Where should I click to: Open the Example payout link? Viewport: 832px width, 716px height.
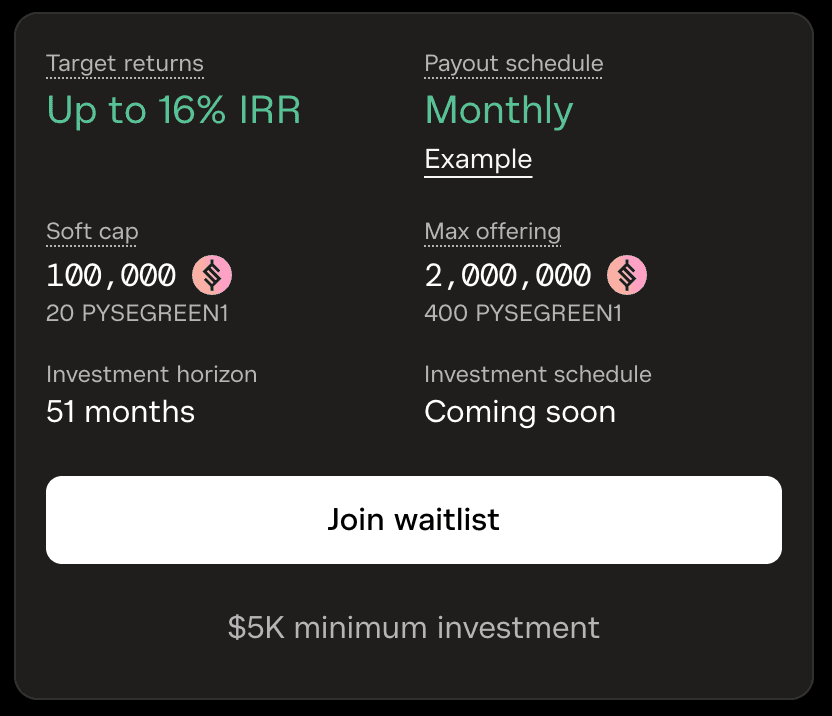(478, 160)
